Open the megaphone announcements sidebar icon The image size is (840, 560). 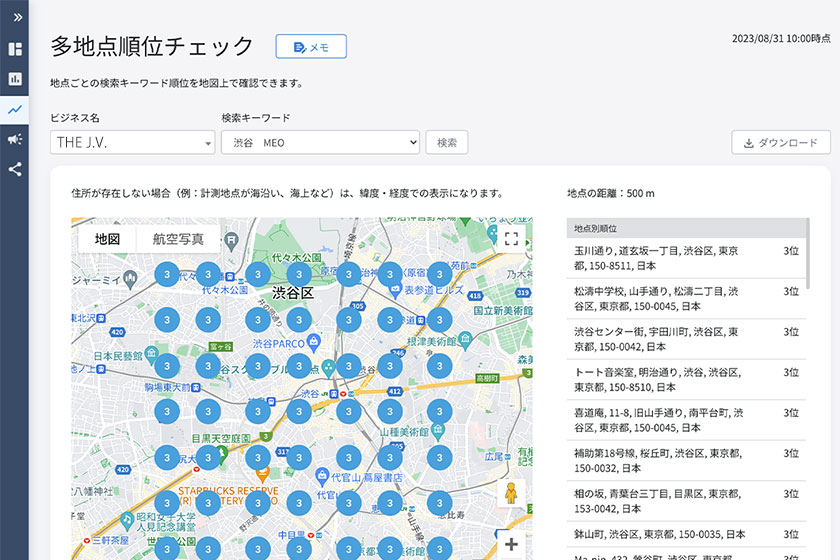coord(15,139)
